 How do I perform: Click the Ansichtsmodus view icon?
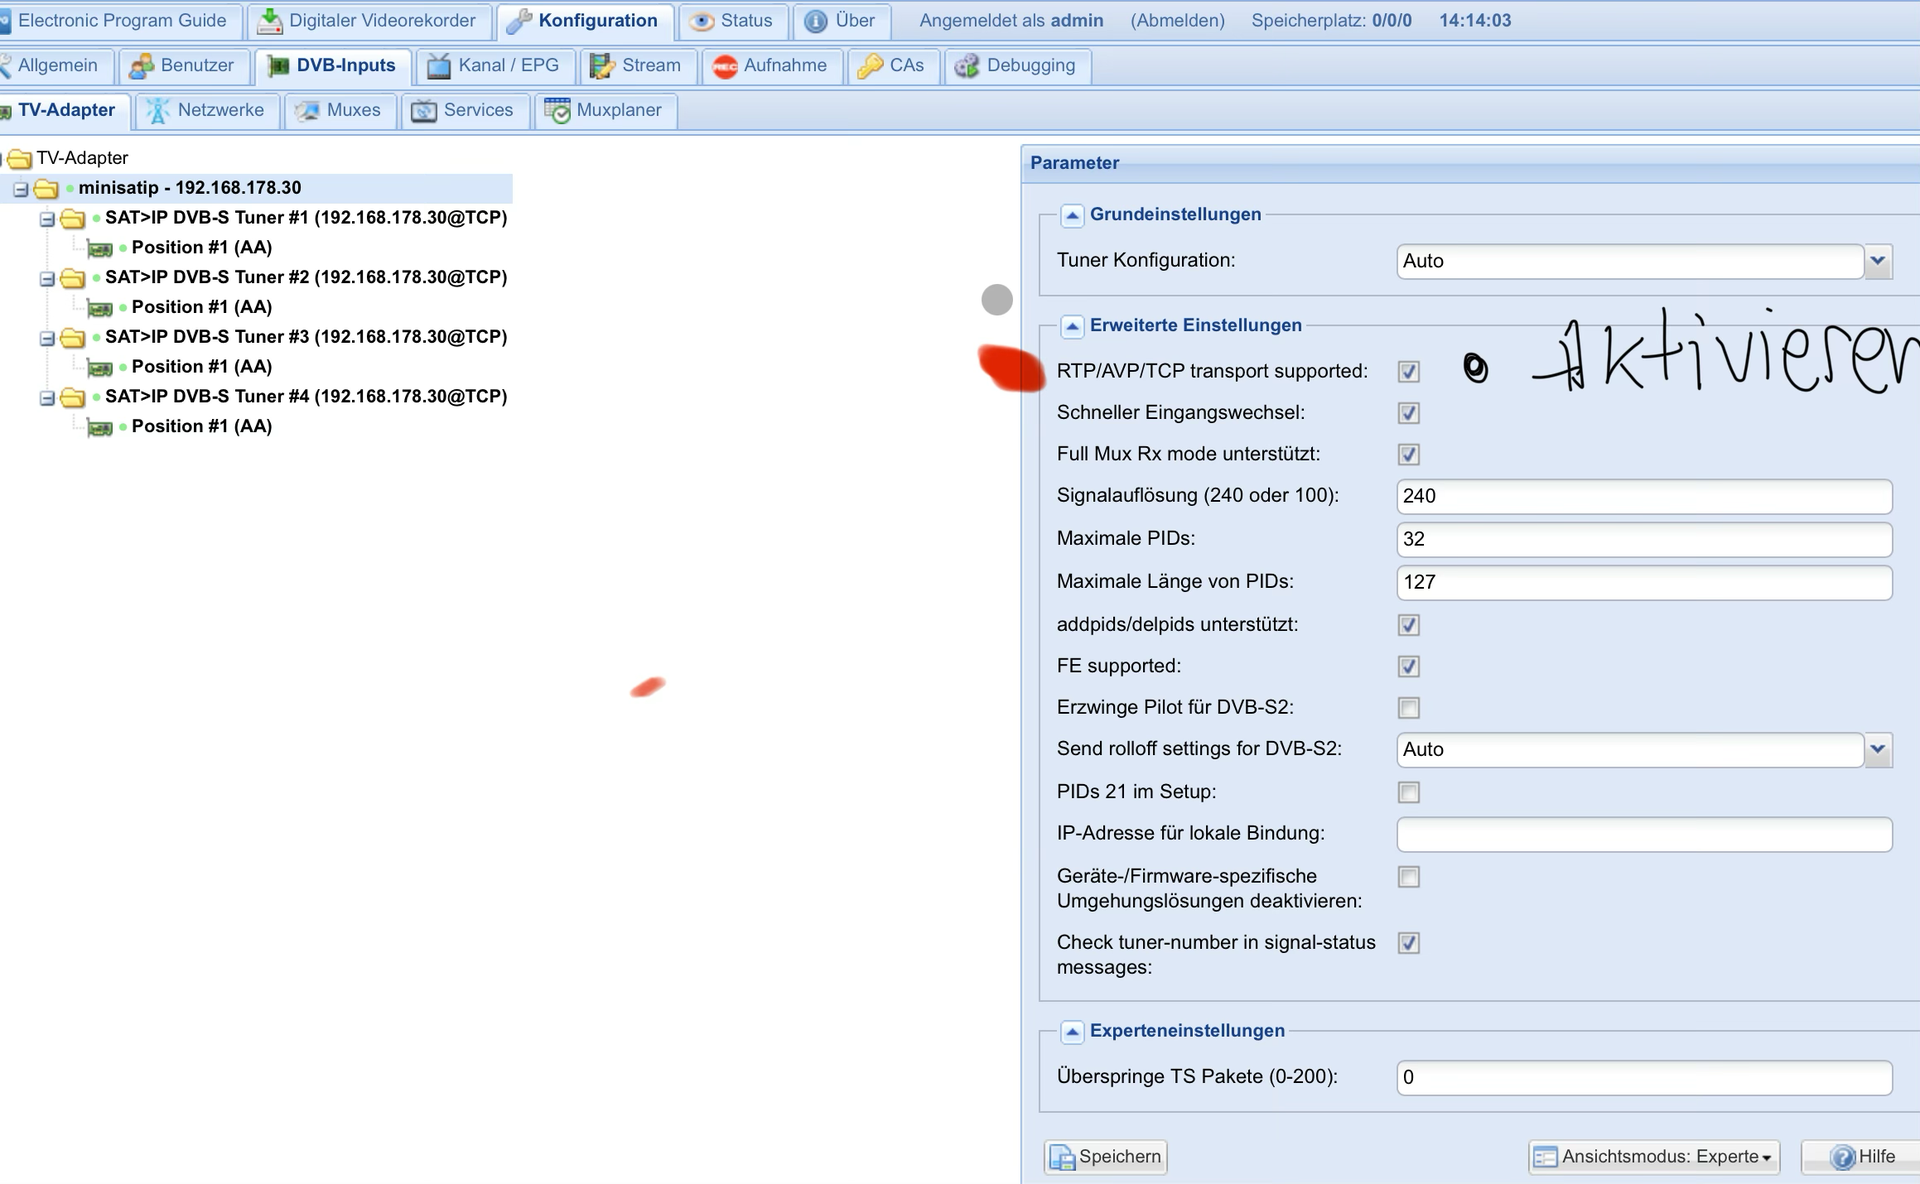tap(1545, 1157)
